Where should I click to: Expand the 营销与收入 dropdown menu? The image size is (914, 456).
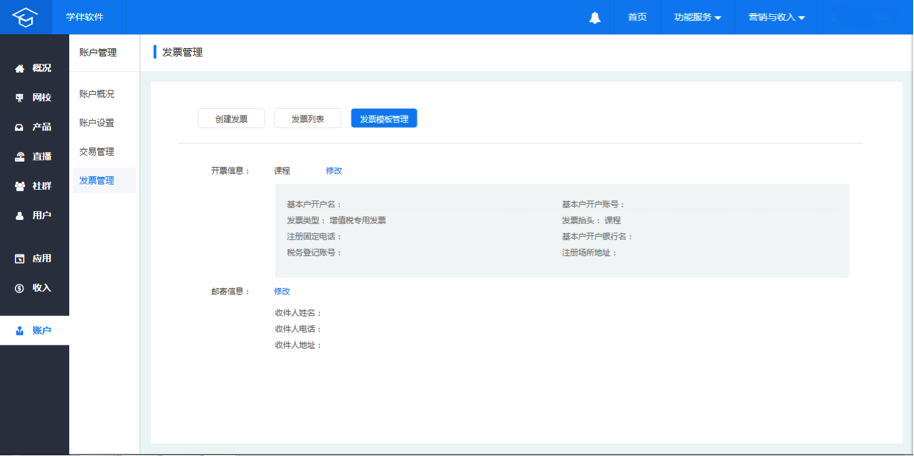tap(776, 17)
